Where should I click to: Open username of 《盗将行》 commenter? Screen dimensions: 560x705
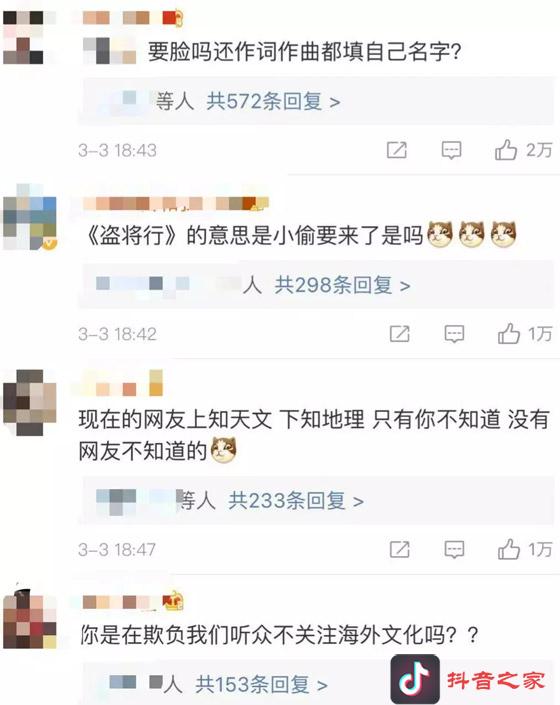(175, 203)
